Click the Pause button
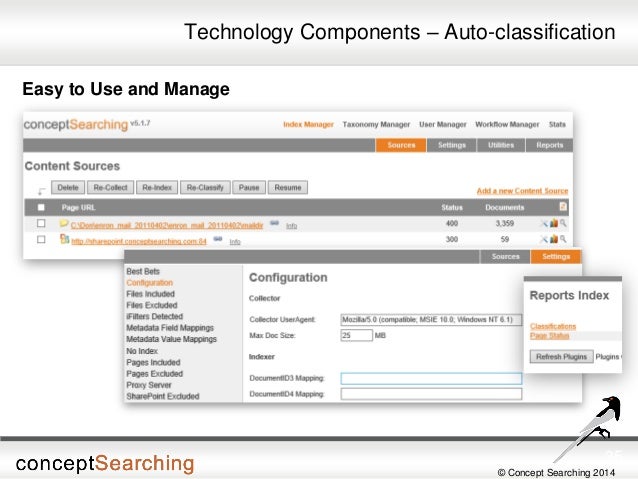This screenshot has height=479, width=638. click(249, 188)
